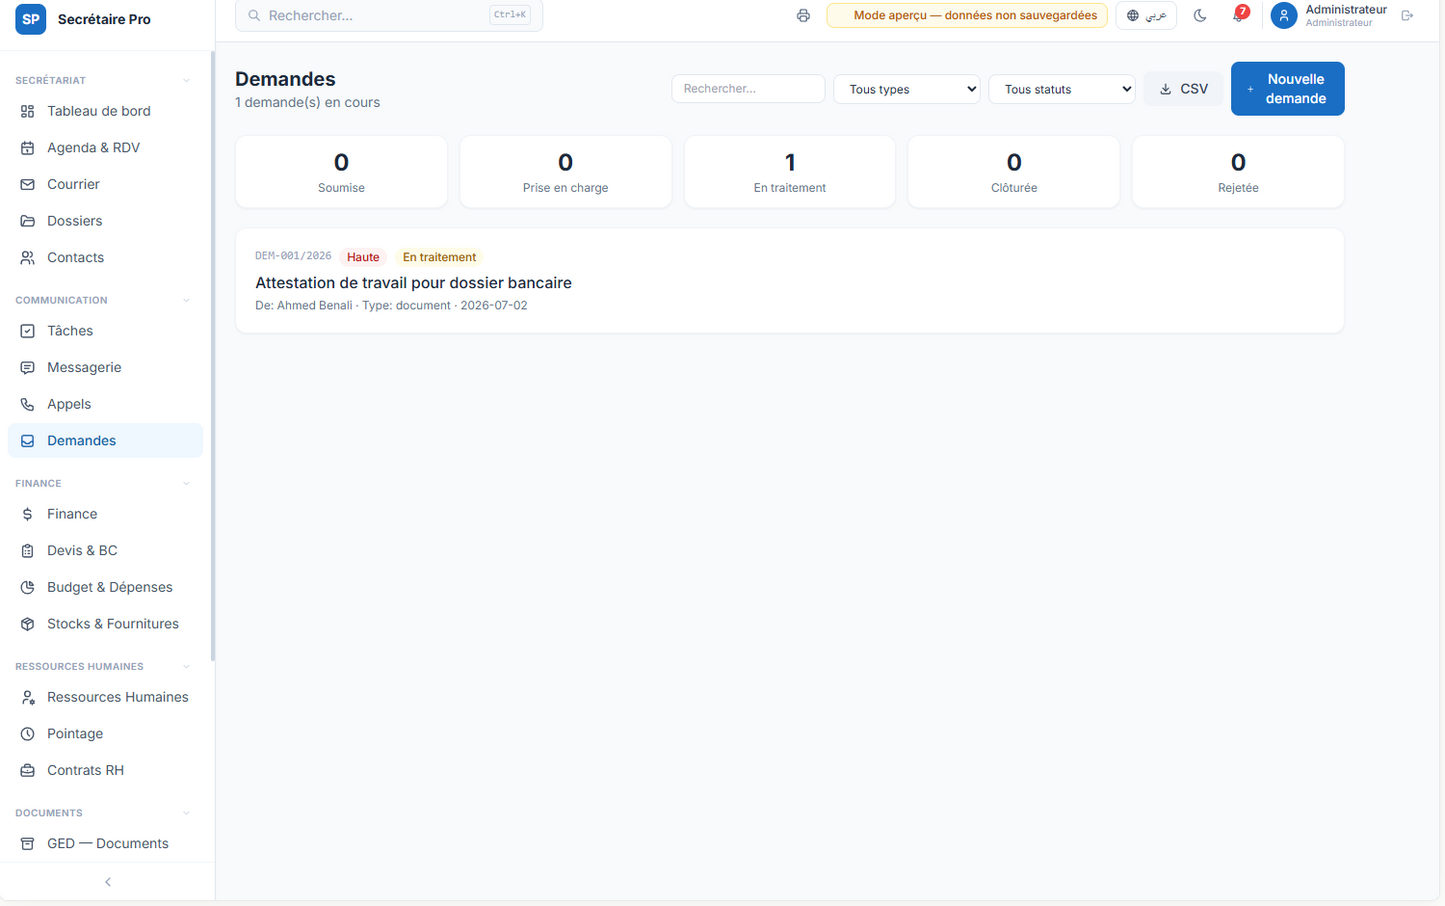This screenshot has width=1445, height=906.
Task: Open the Attestation de travail request
Action: (x=789, y=281)
